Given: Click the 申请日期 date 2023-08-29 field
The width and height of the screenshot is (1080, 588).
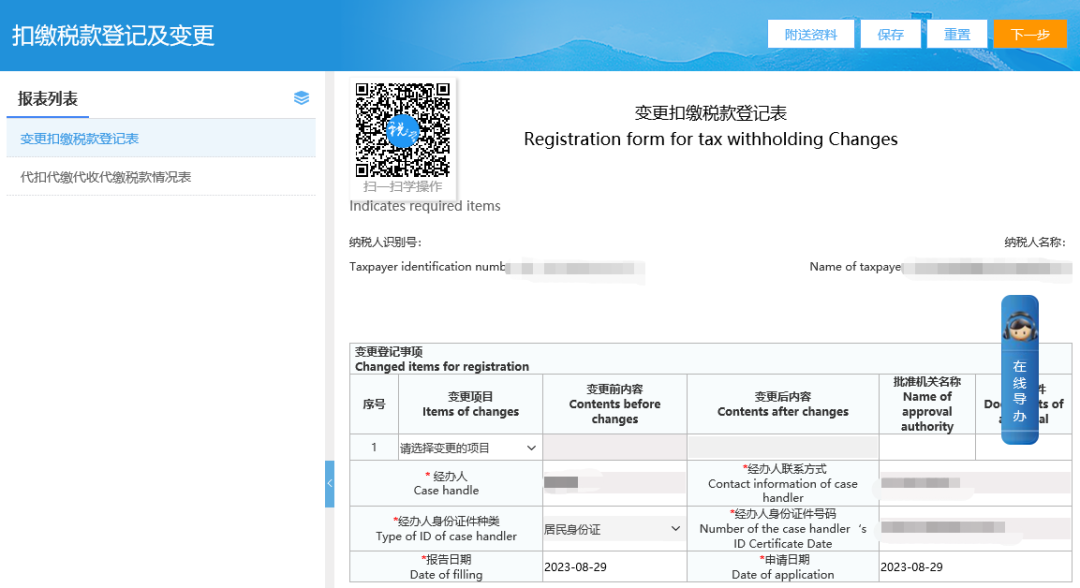Looking at the screenshot, I should pos(975,567).
